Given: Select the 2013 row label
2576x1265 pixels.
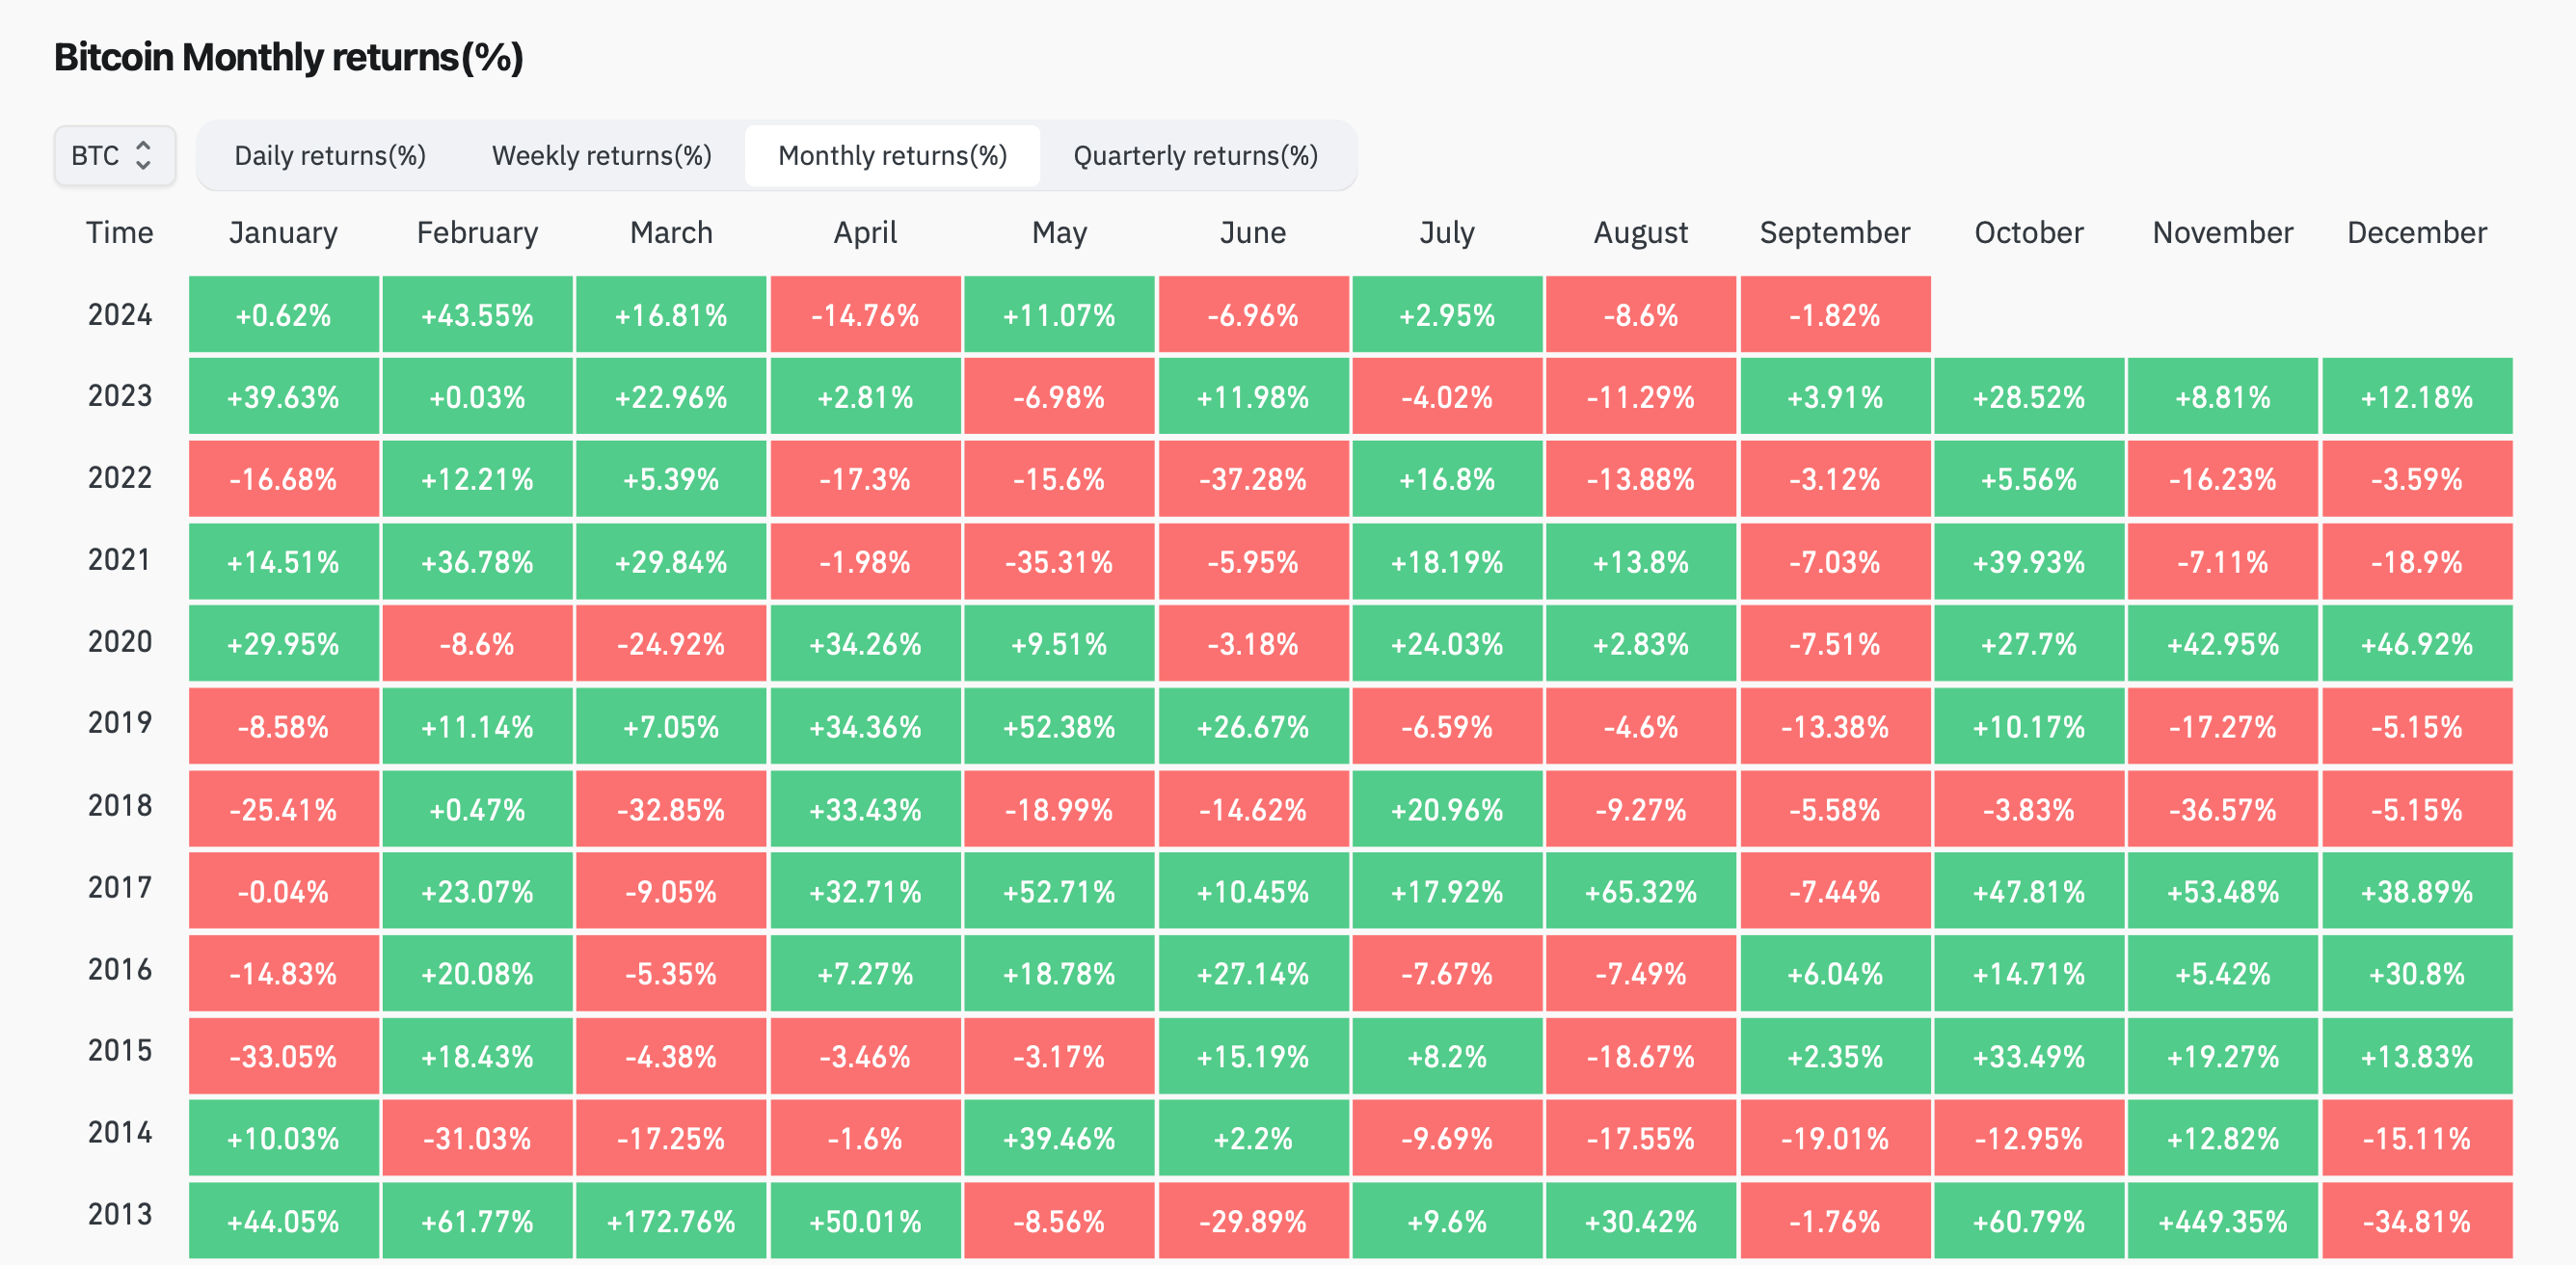Looking at the screenshot, I should pos(120,1214).
